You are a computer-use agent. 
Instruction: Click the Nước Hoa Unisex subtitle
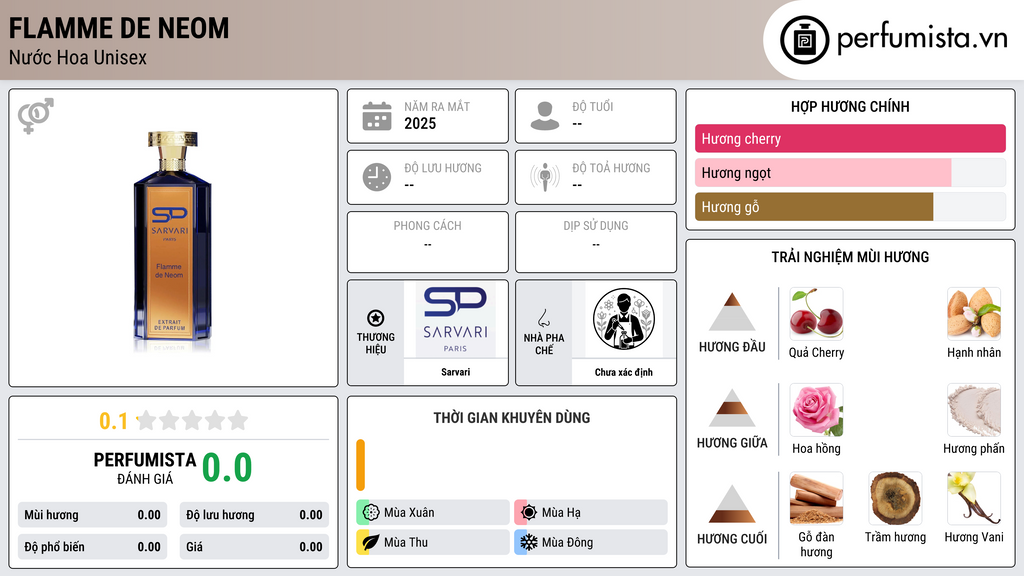click(78, 57)
